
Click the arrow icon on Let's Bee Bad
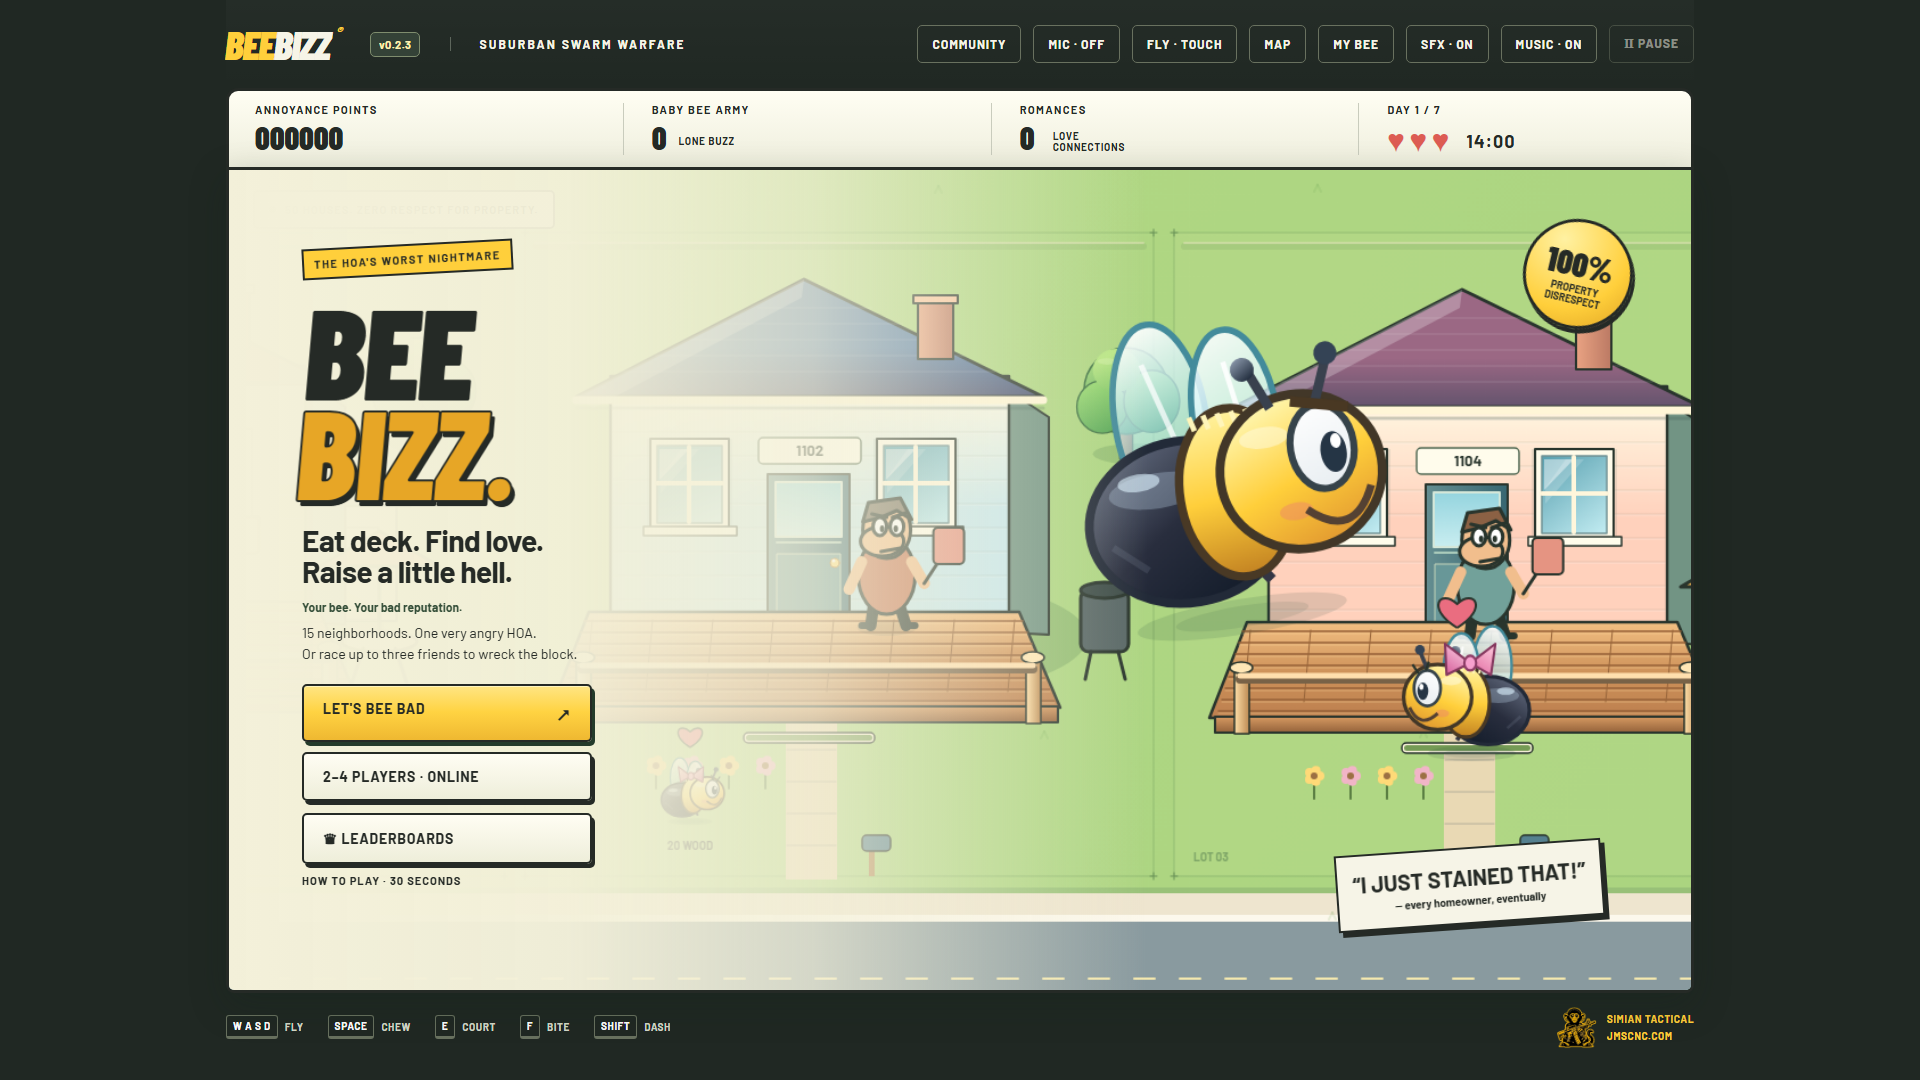click(563, 714)
